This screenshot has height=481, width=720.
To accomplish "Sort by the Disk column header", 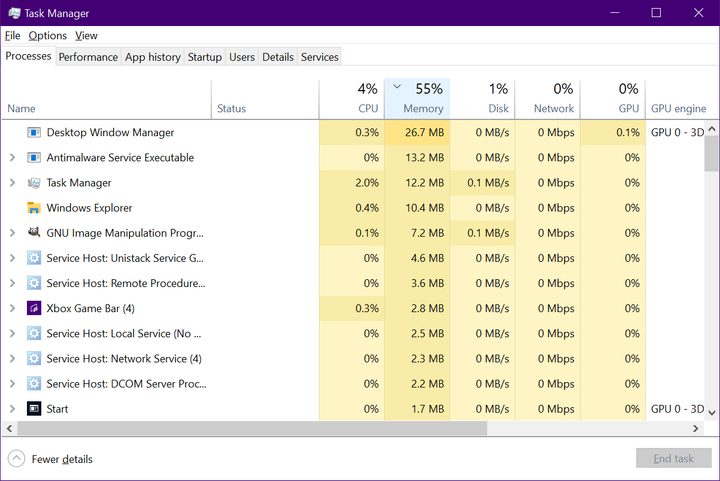I will (482, 100).
